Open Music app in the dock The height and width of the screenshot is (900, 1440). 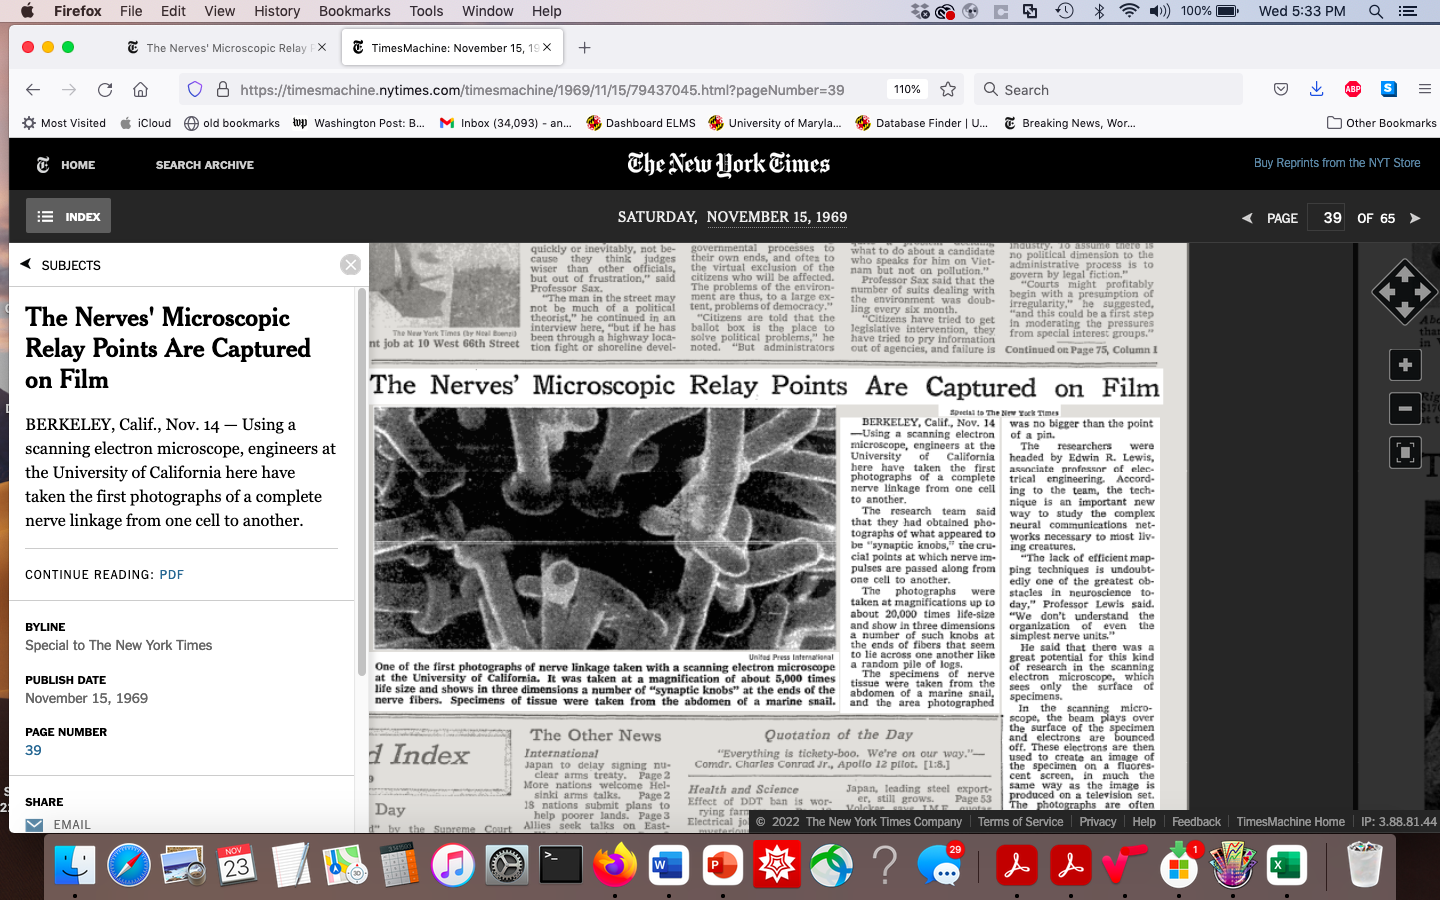pyautogui.click(x=453, y=865)
